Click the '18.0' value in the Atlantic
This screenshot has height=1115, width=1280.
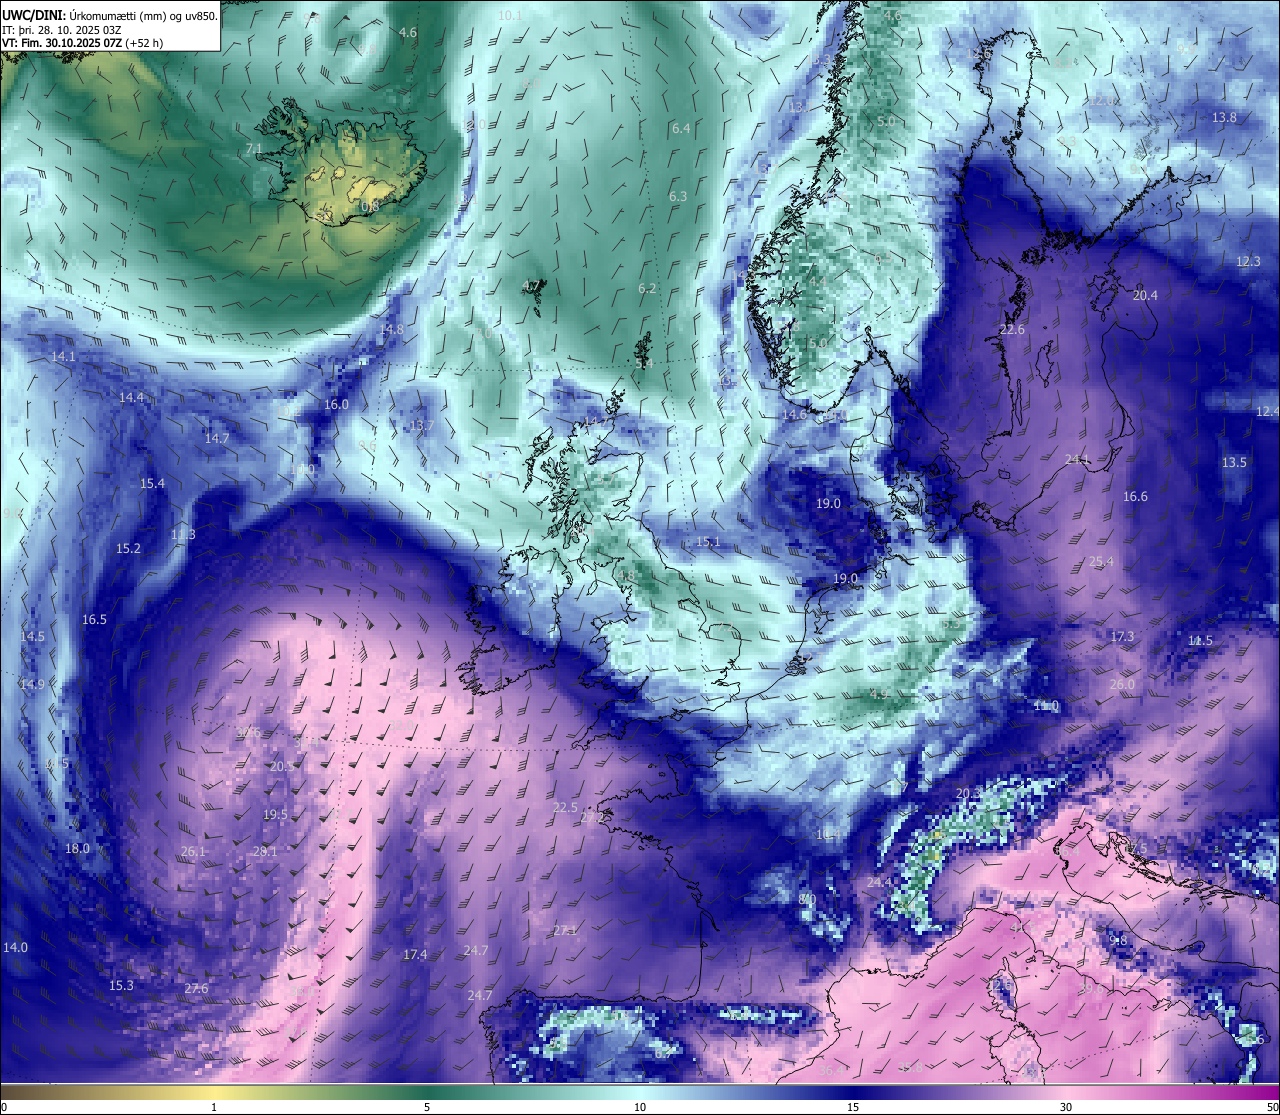tap(77, 848)
